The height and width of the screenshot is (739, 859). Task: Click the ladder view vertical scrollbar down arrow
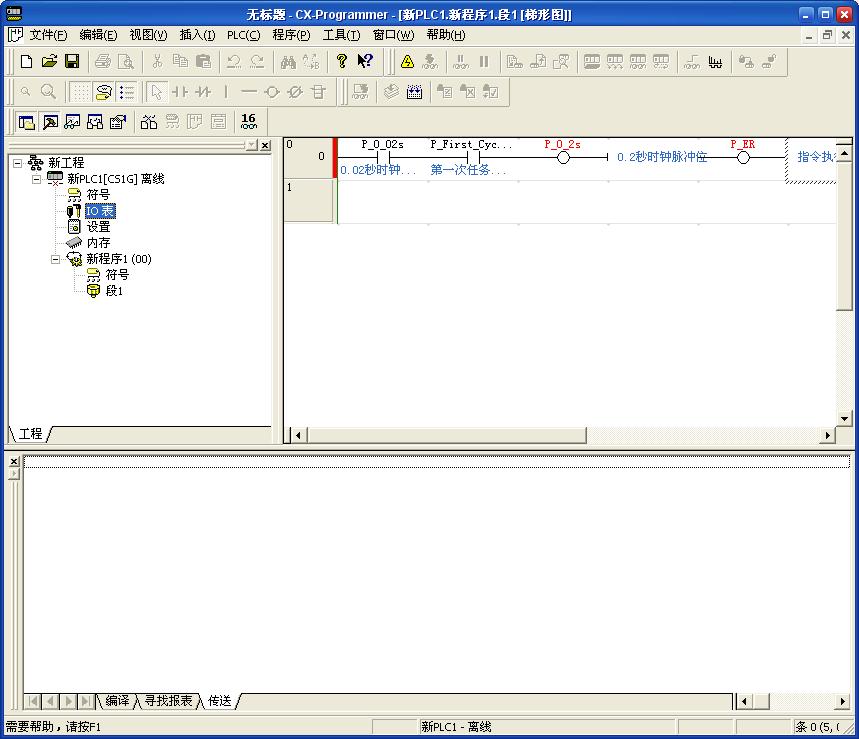[x=844, y=418]
